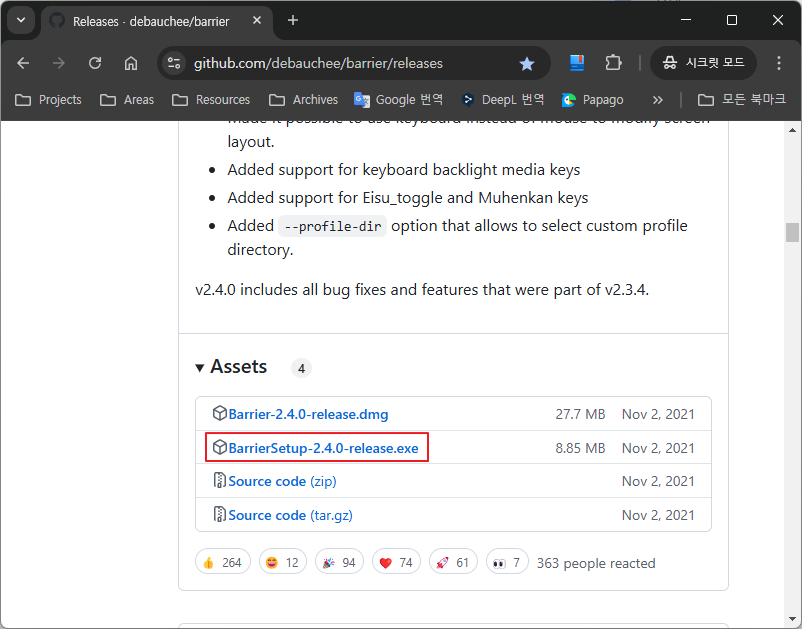Click the scrollbar up arrow
The image size is (802, 629).
click(x=792, y=130)
